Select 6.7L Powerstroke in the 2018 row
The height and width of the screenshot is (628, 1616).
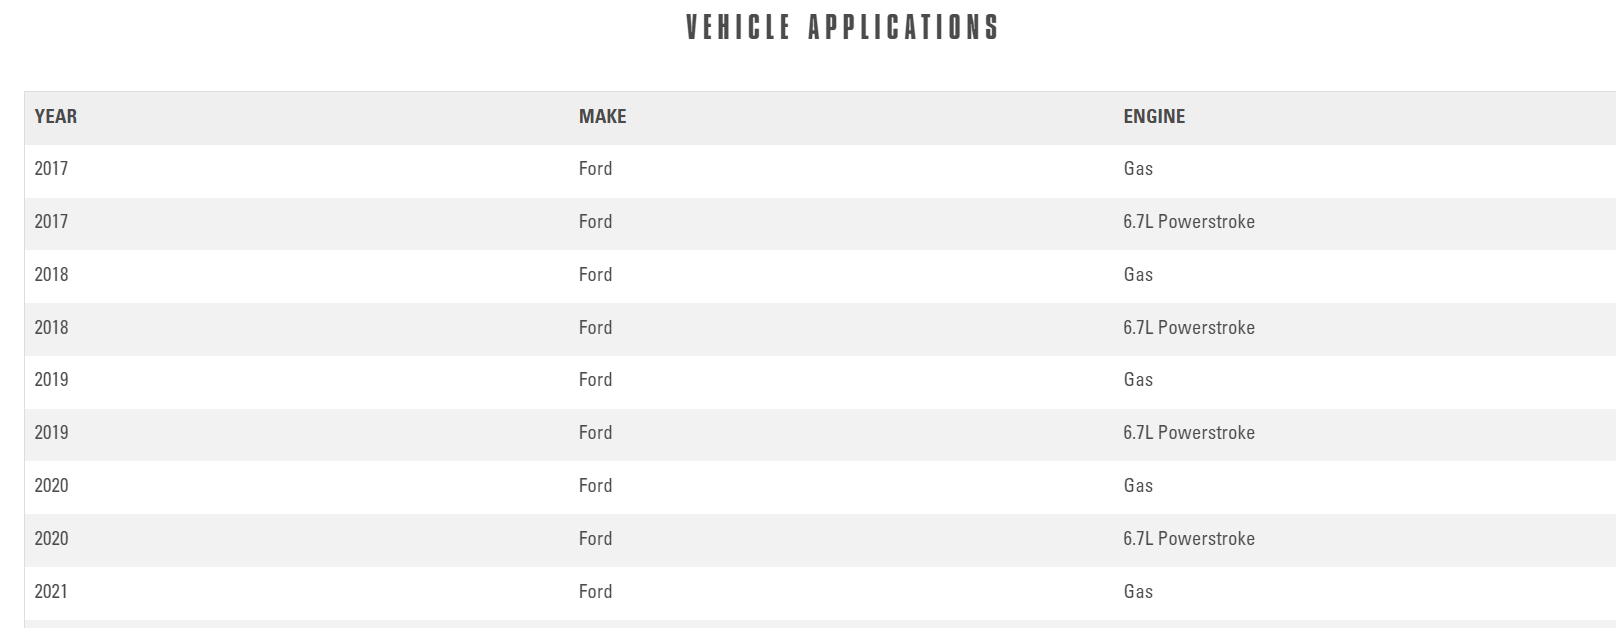[1188, 328]
